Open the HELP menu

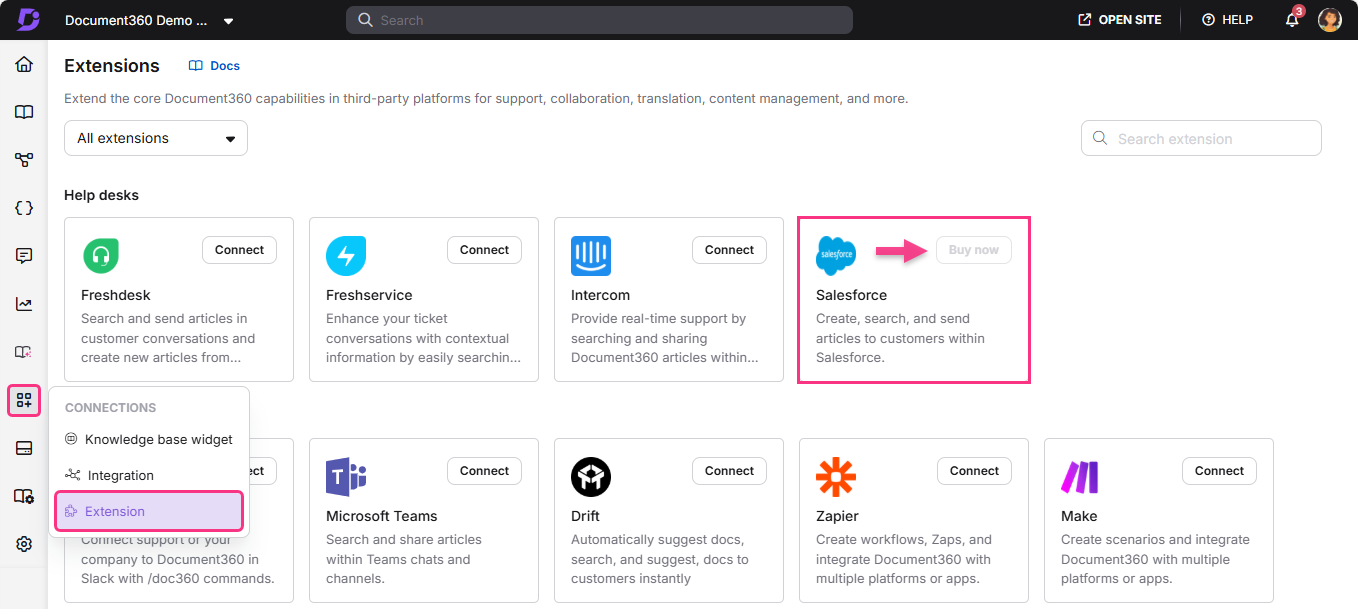point(1227,20)
